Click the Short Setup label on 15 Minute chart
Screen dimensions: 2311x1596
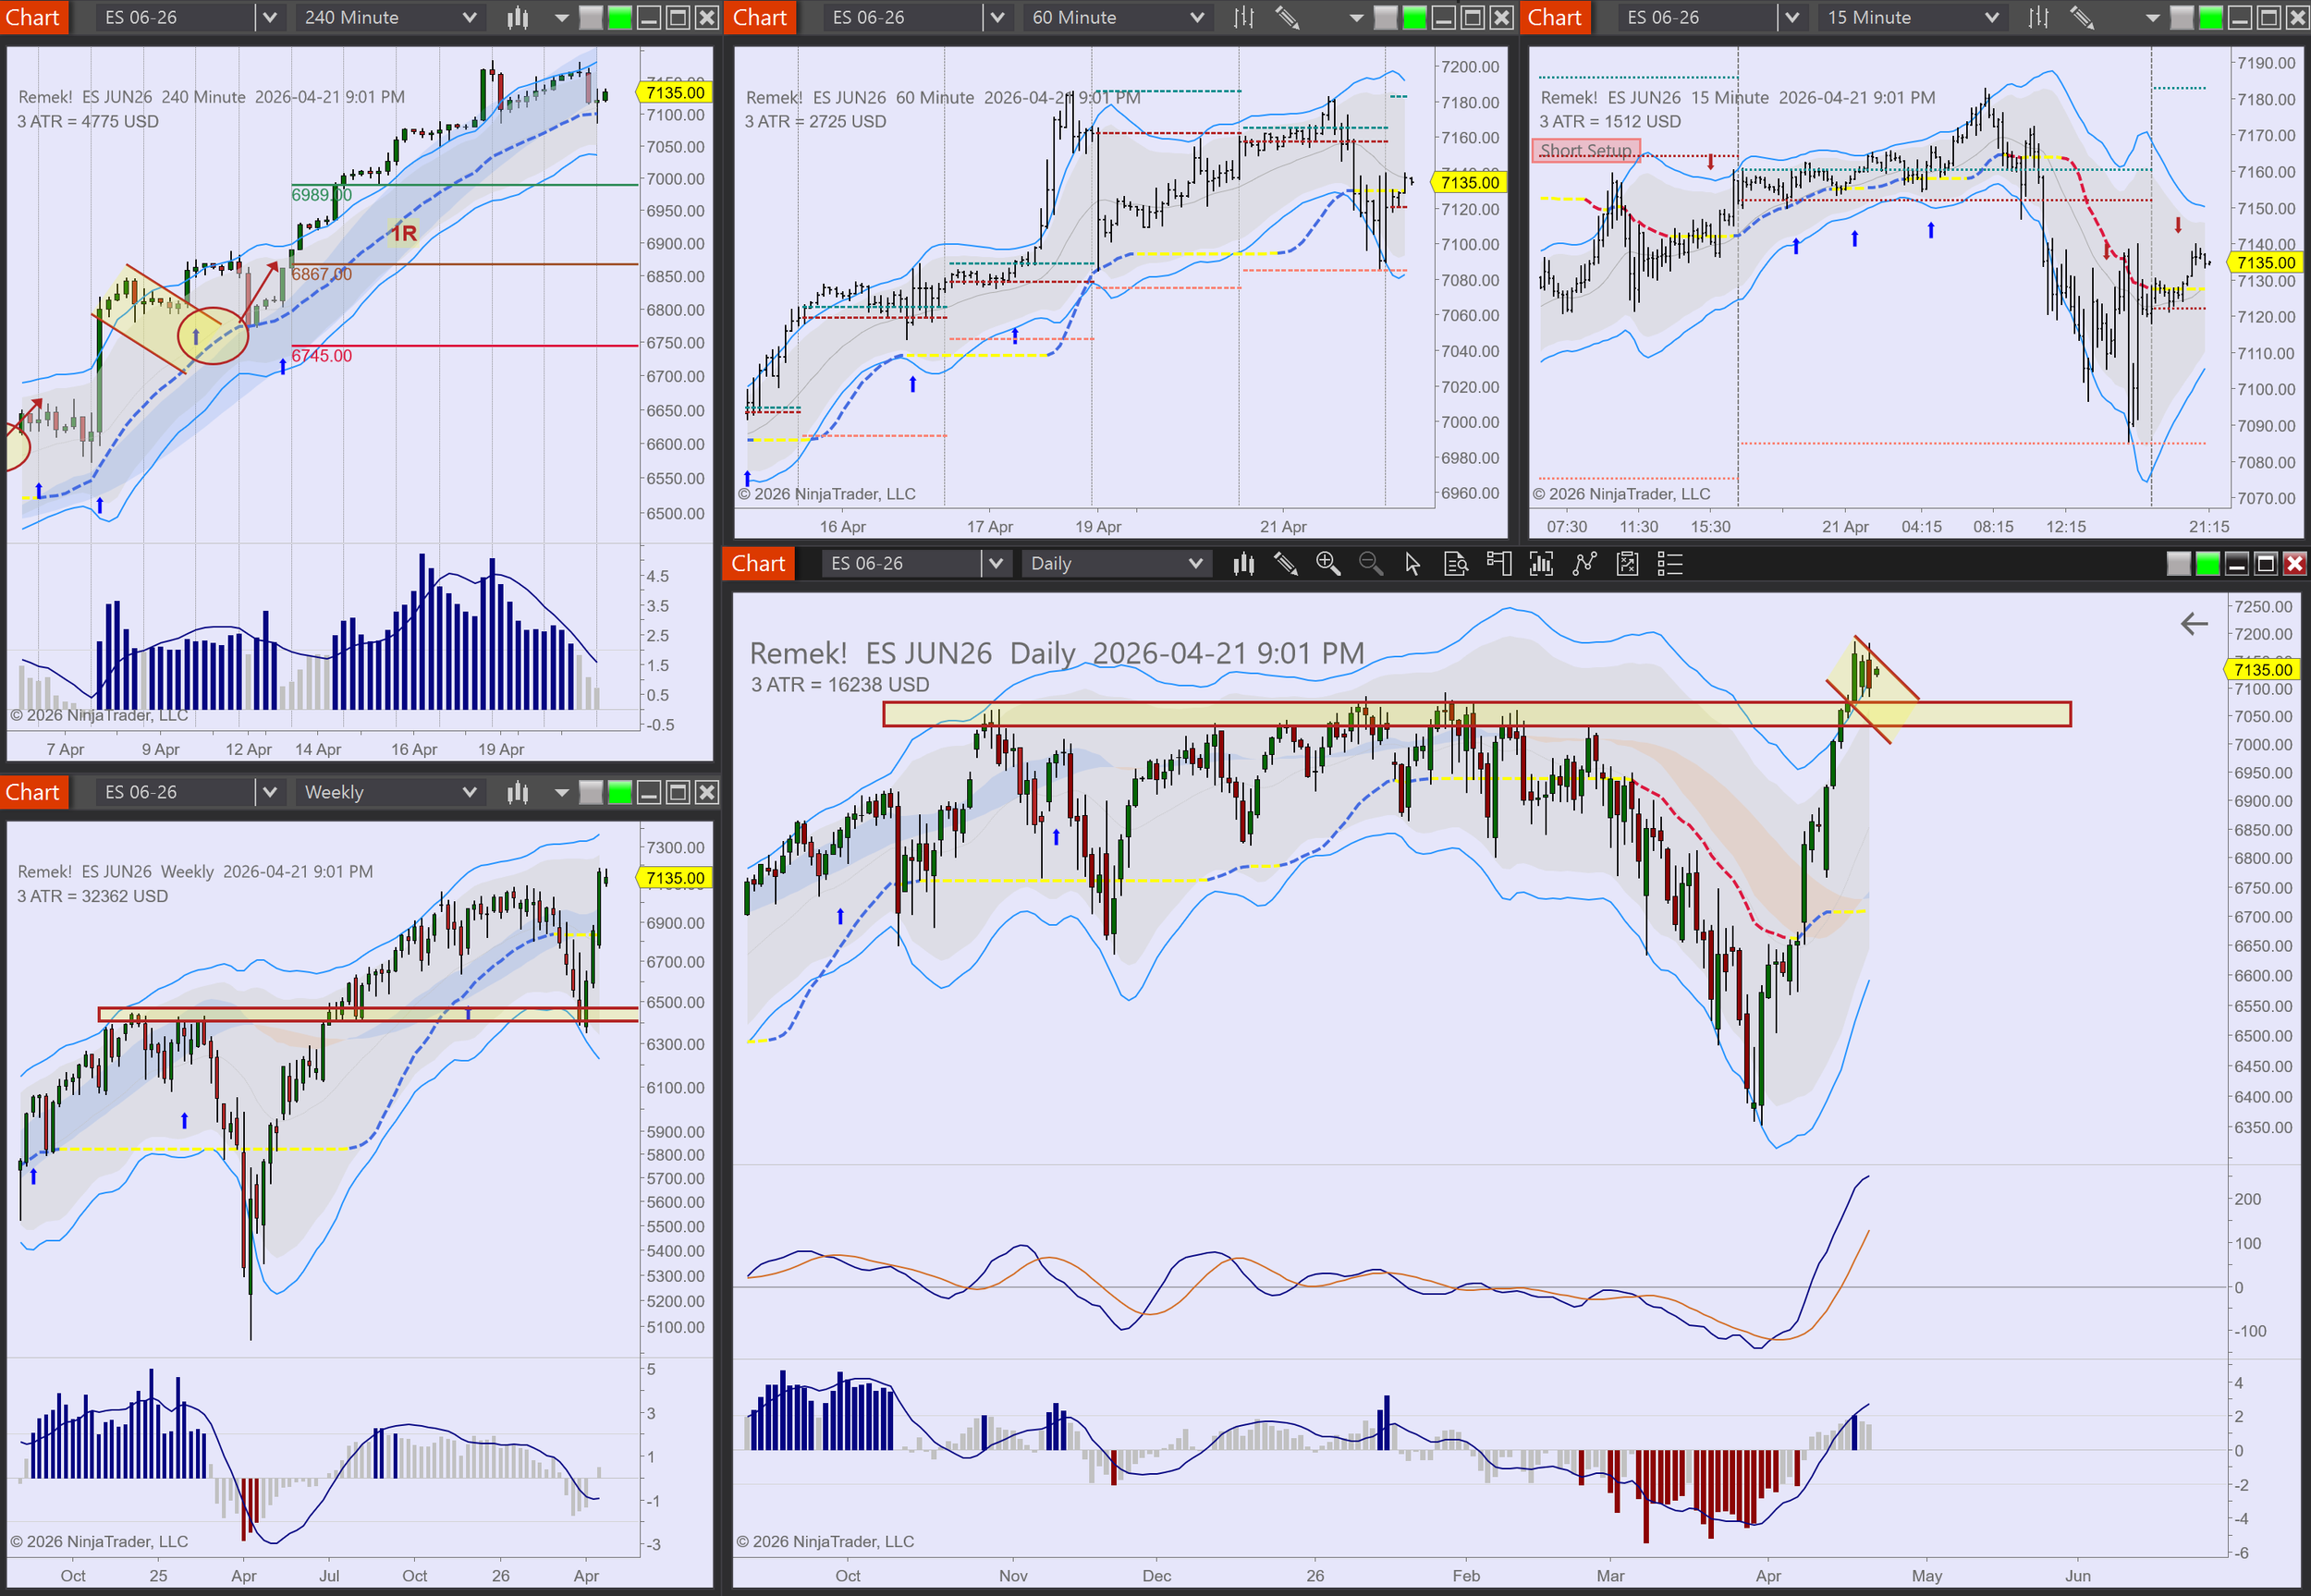(1585, 151)
